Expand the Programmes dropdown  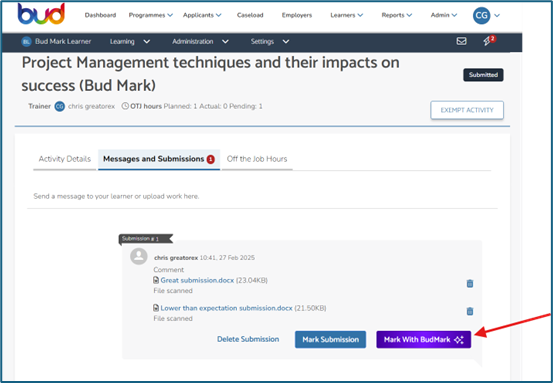tap(151, 15)
